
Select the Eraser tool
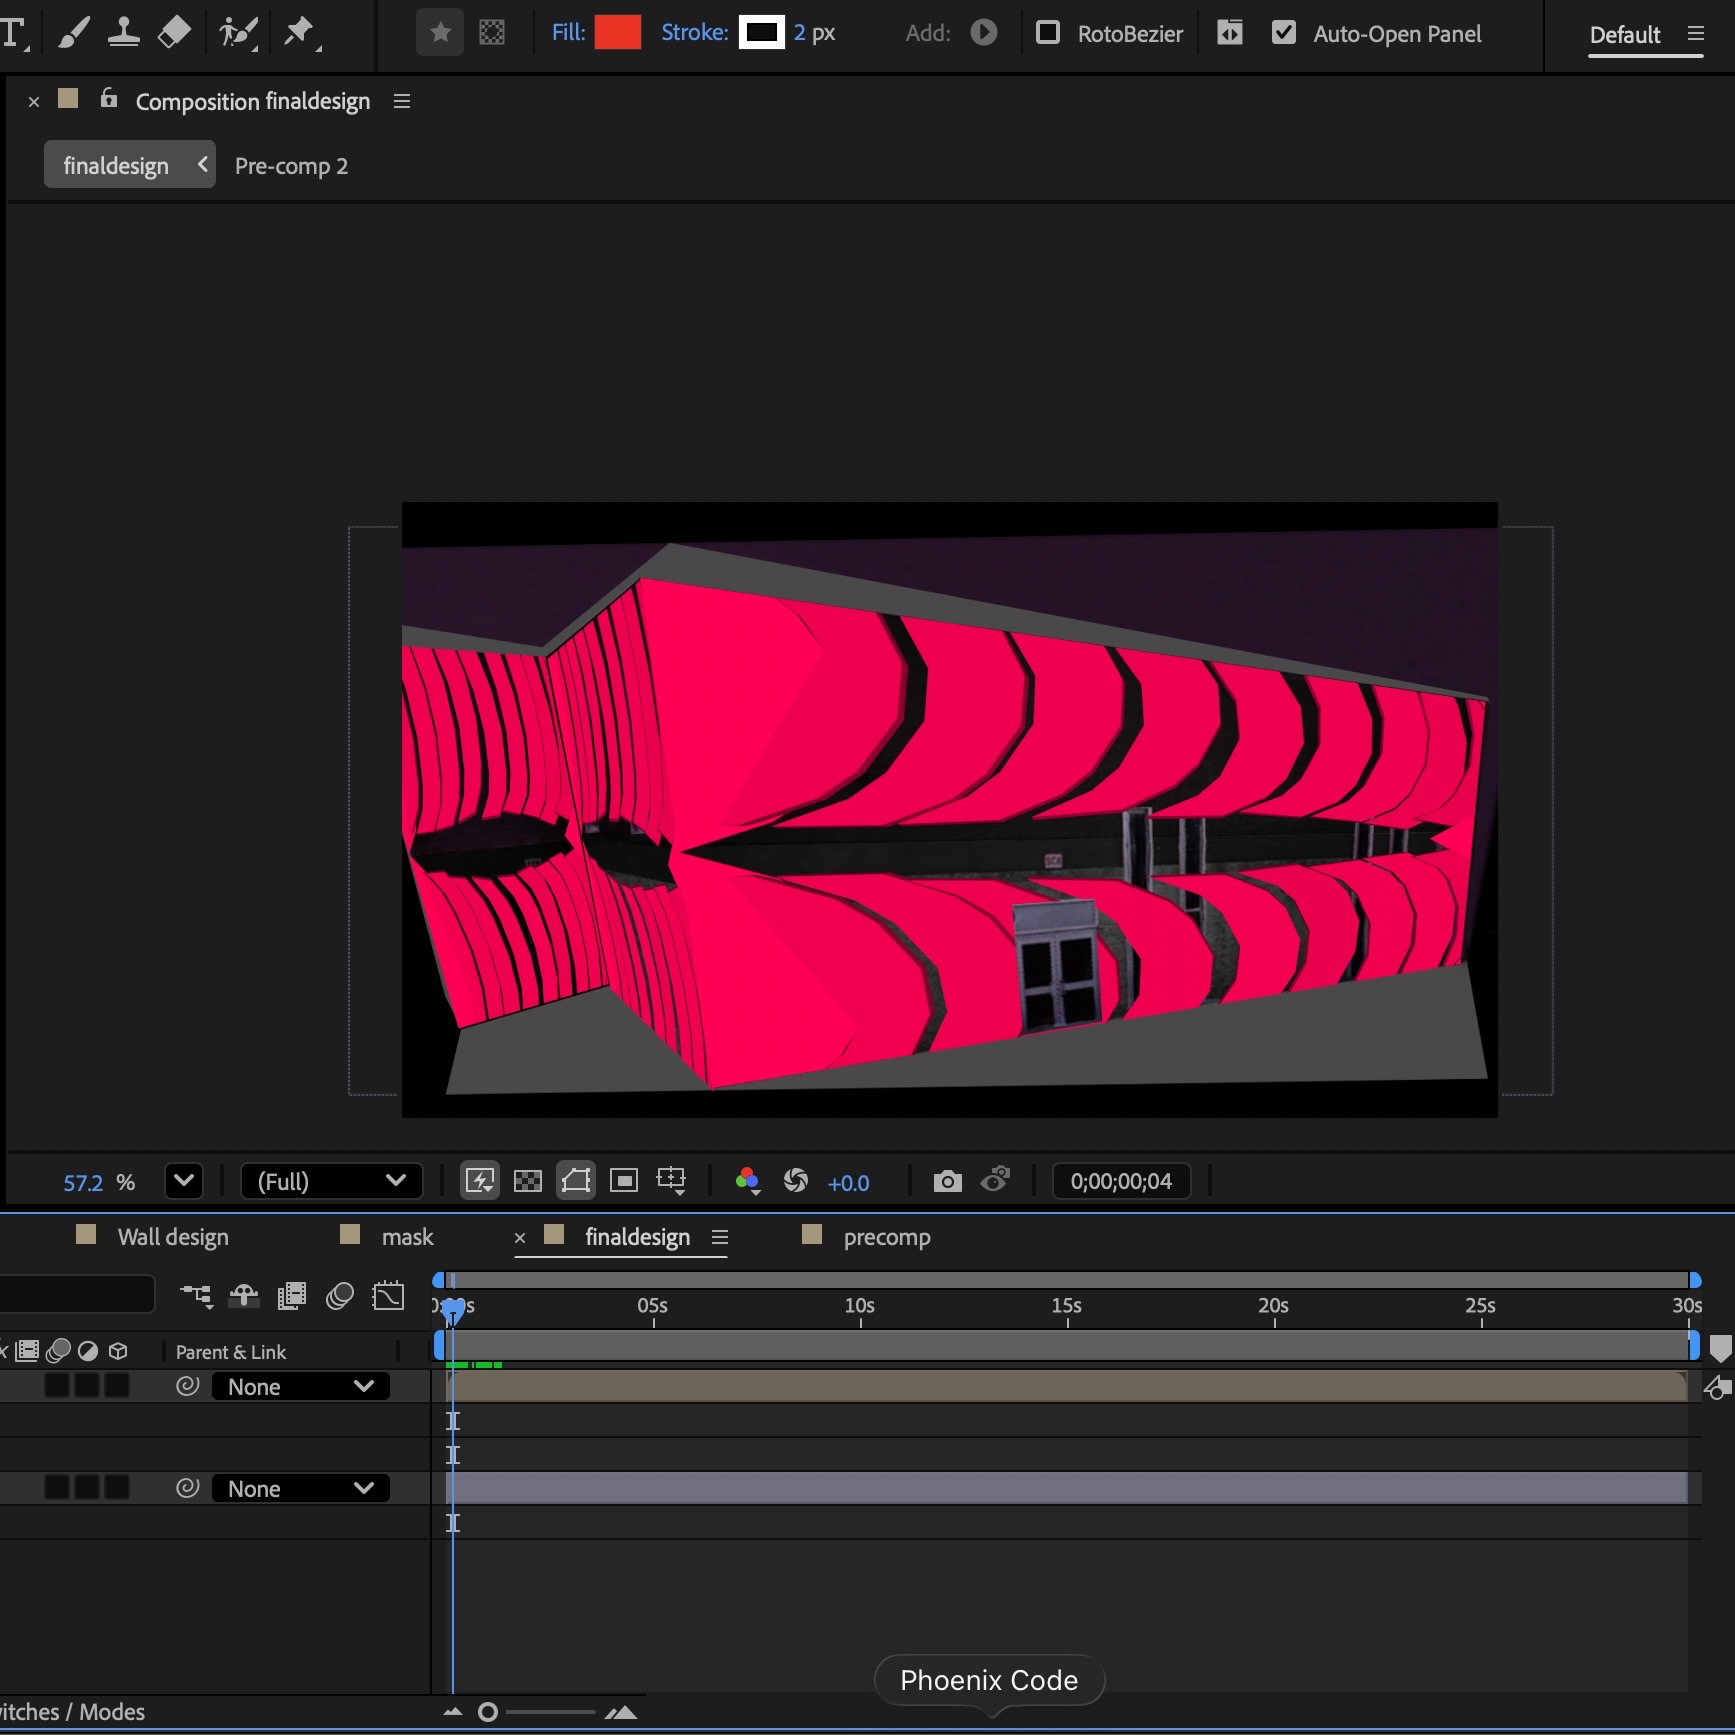[x=172, y=33]
